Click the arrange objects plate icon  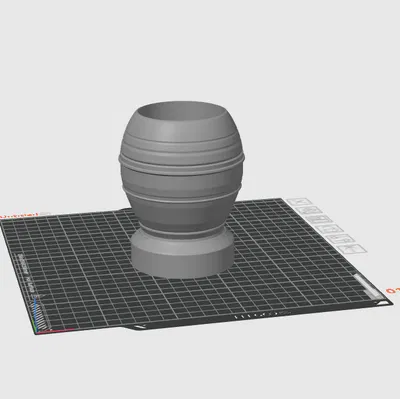pos(320,220)
